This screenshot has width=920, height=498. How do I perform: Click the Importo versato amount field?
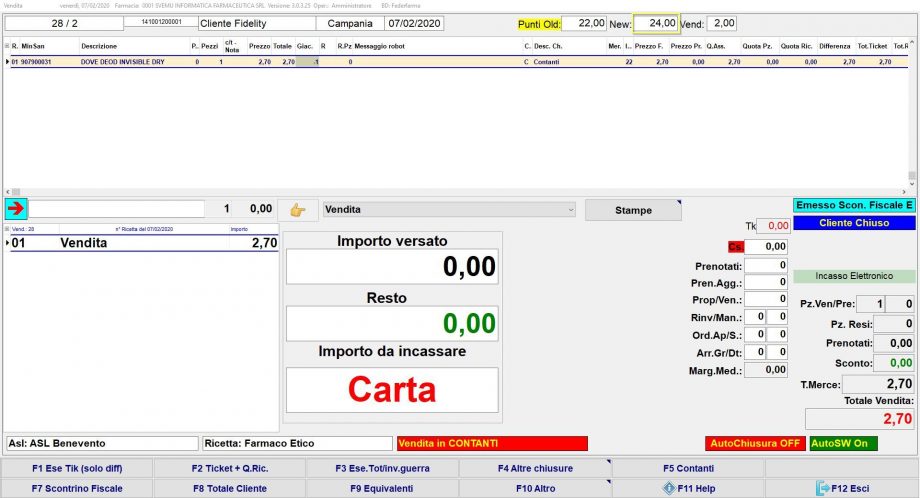392,267
